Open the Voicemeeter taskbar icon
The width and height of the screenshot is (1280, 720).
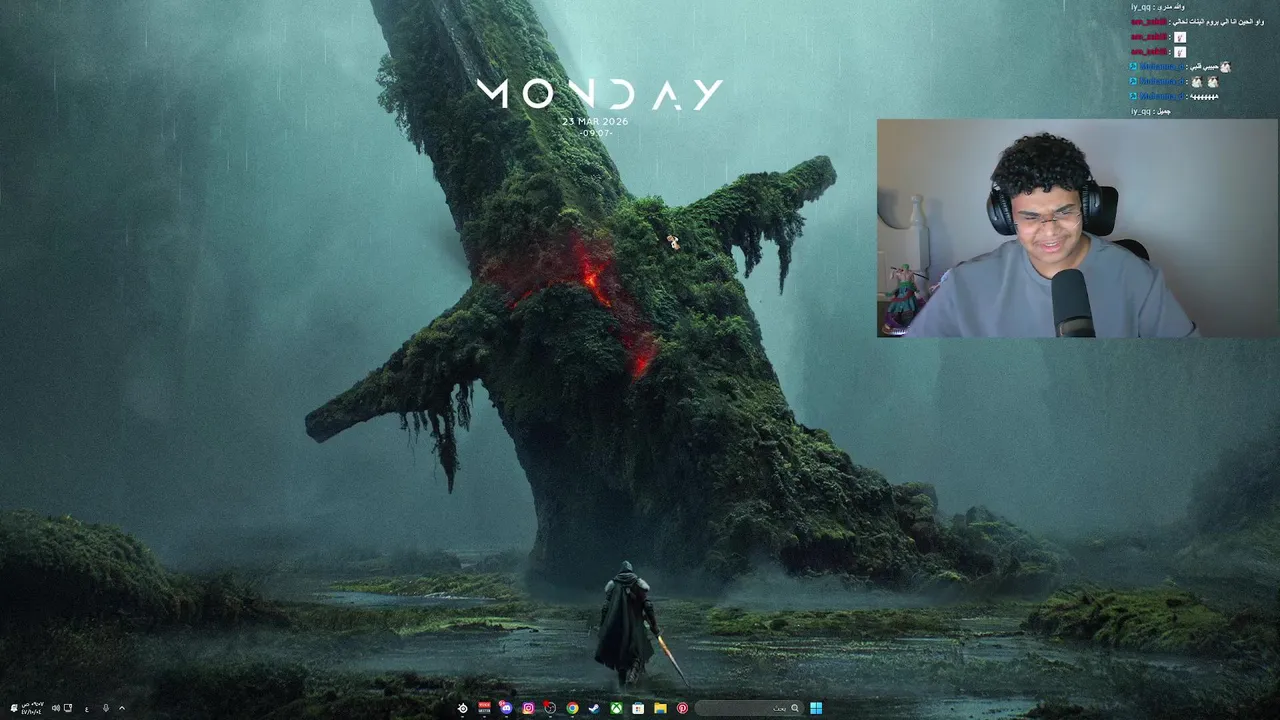[x=485, y=708]
